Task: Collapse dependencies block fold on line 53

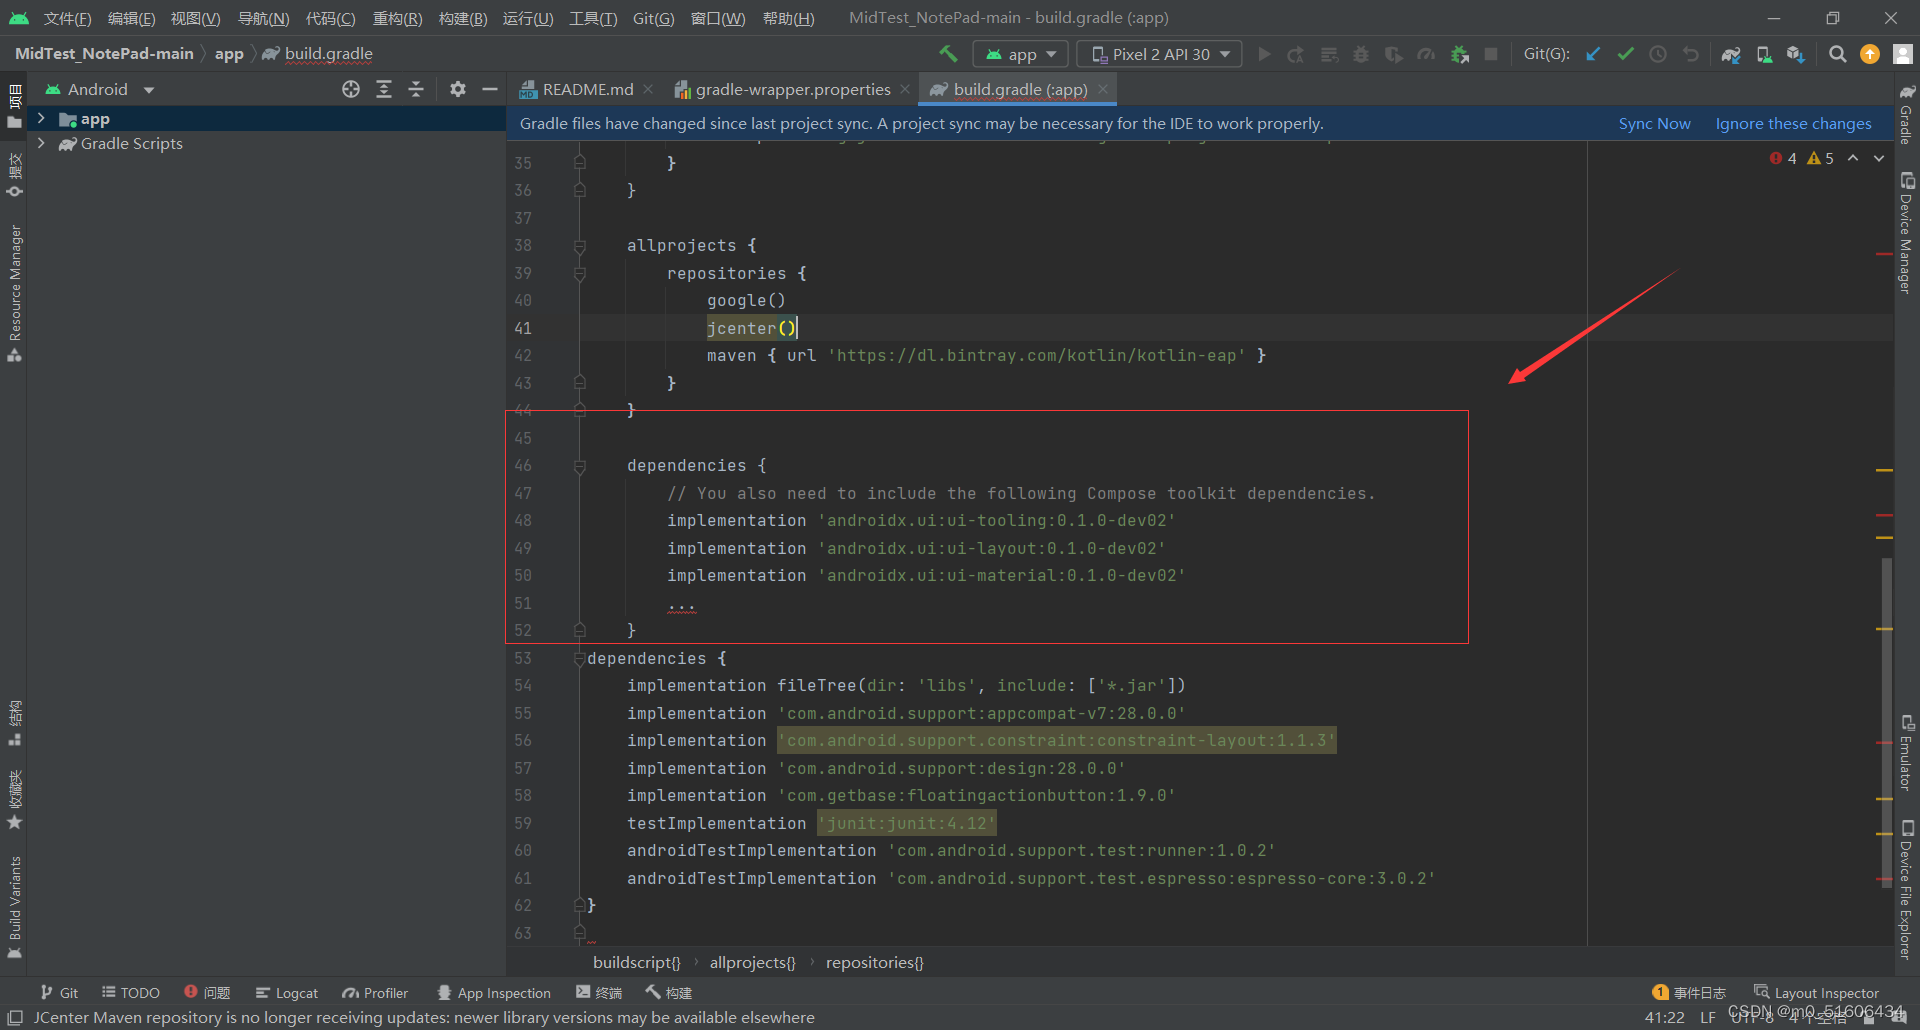Action: pos(579,658)
